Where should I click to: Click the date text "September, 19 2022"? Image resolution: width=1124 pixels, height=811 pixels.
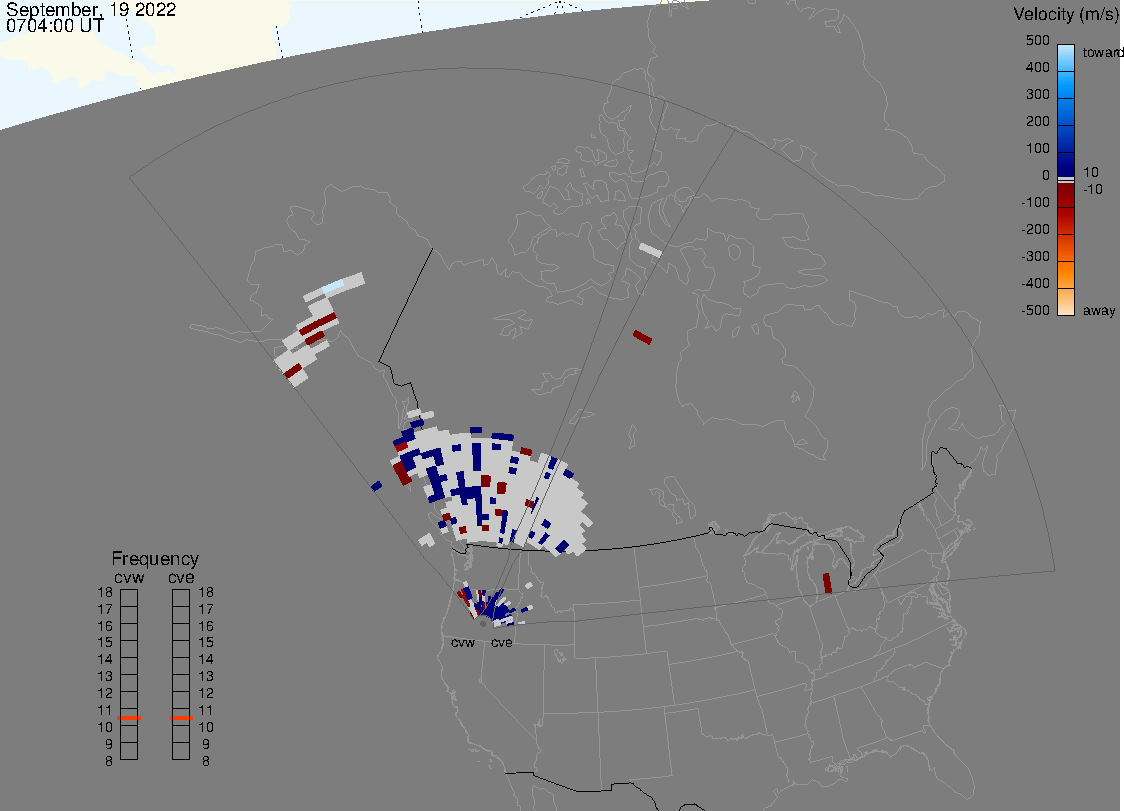91,9
